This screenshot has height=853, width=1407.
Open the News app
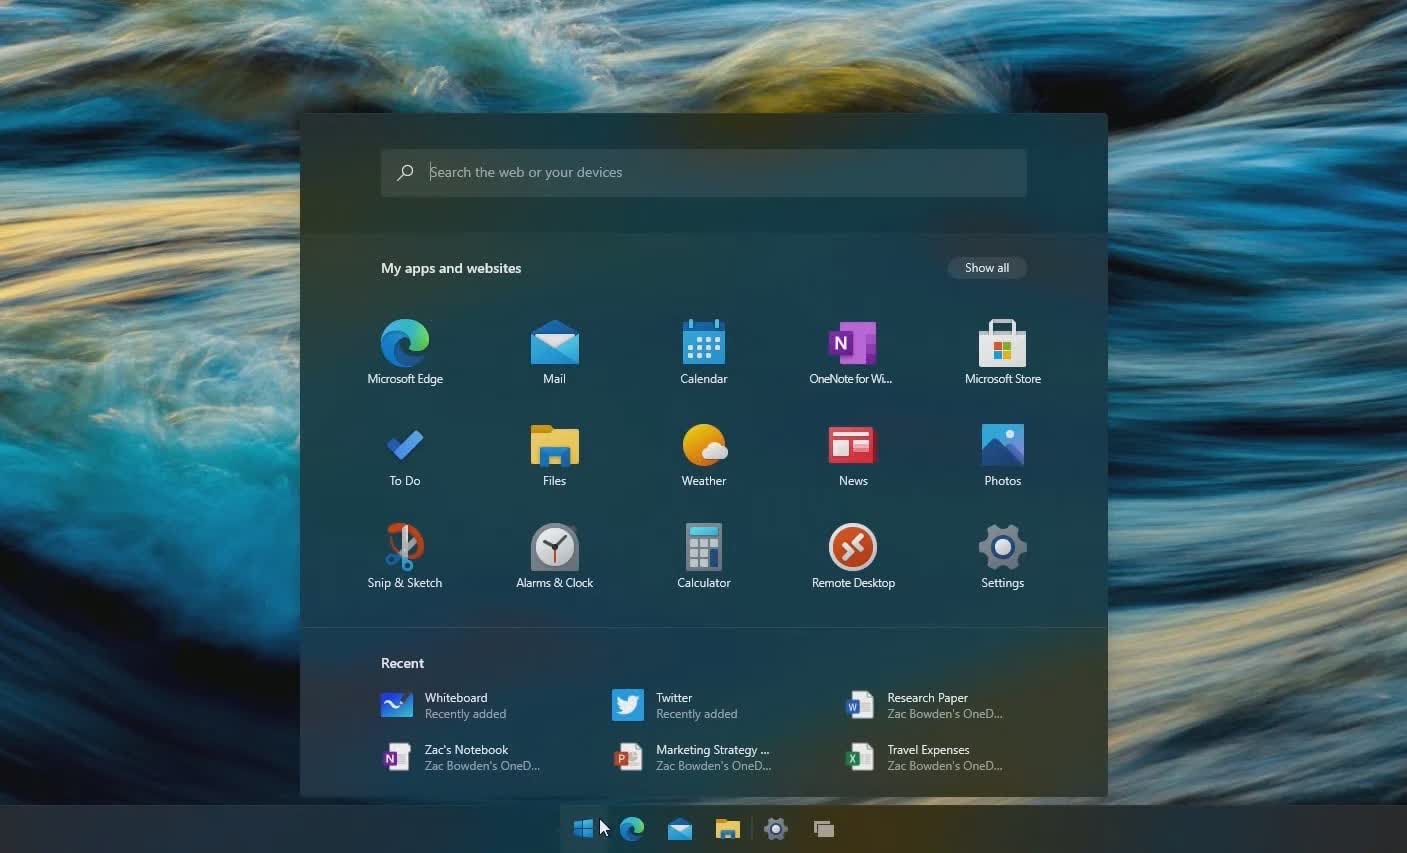coord(853,455)
